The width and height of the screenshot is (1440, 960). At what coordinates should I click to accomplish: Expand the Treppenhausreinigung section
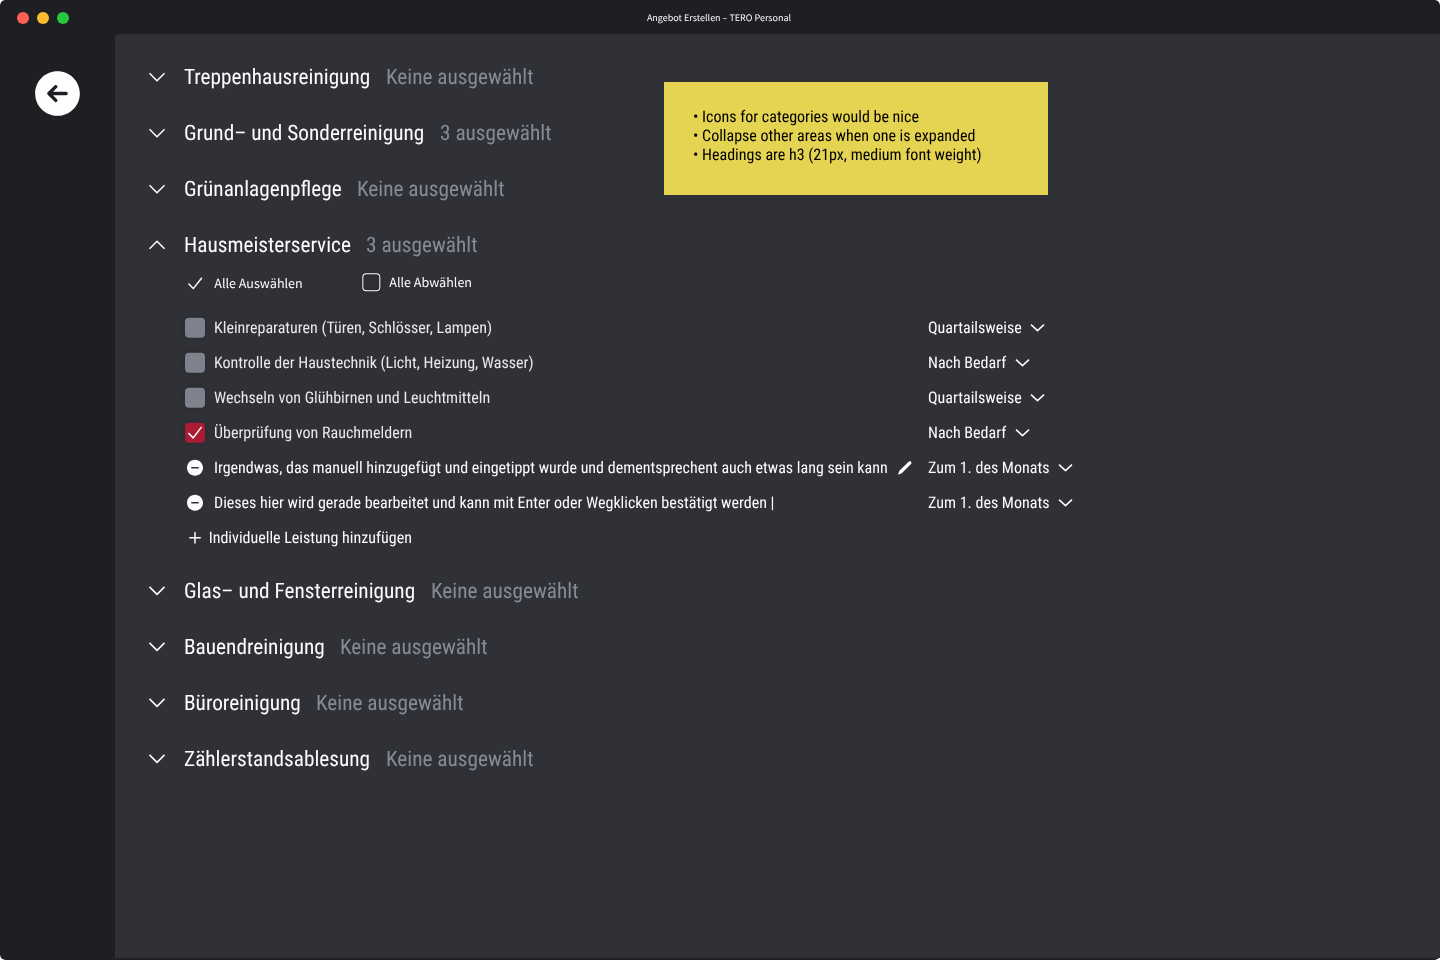157,77
